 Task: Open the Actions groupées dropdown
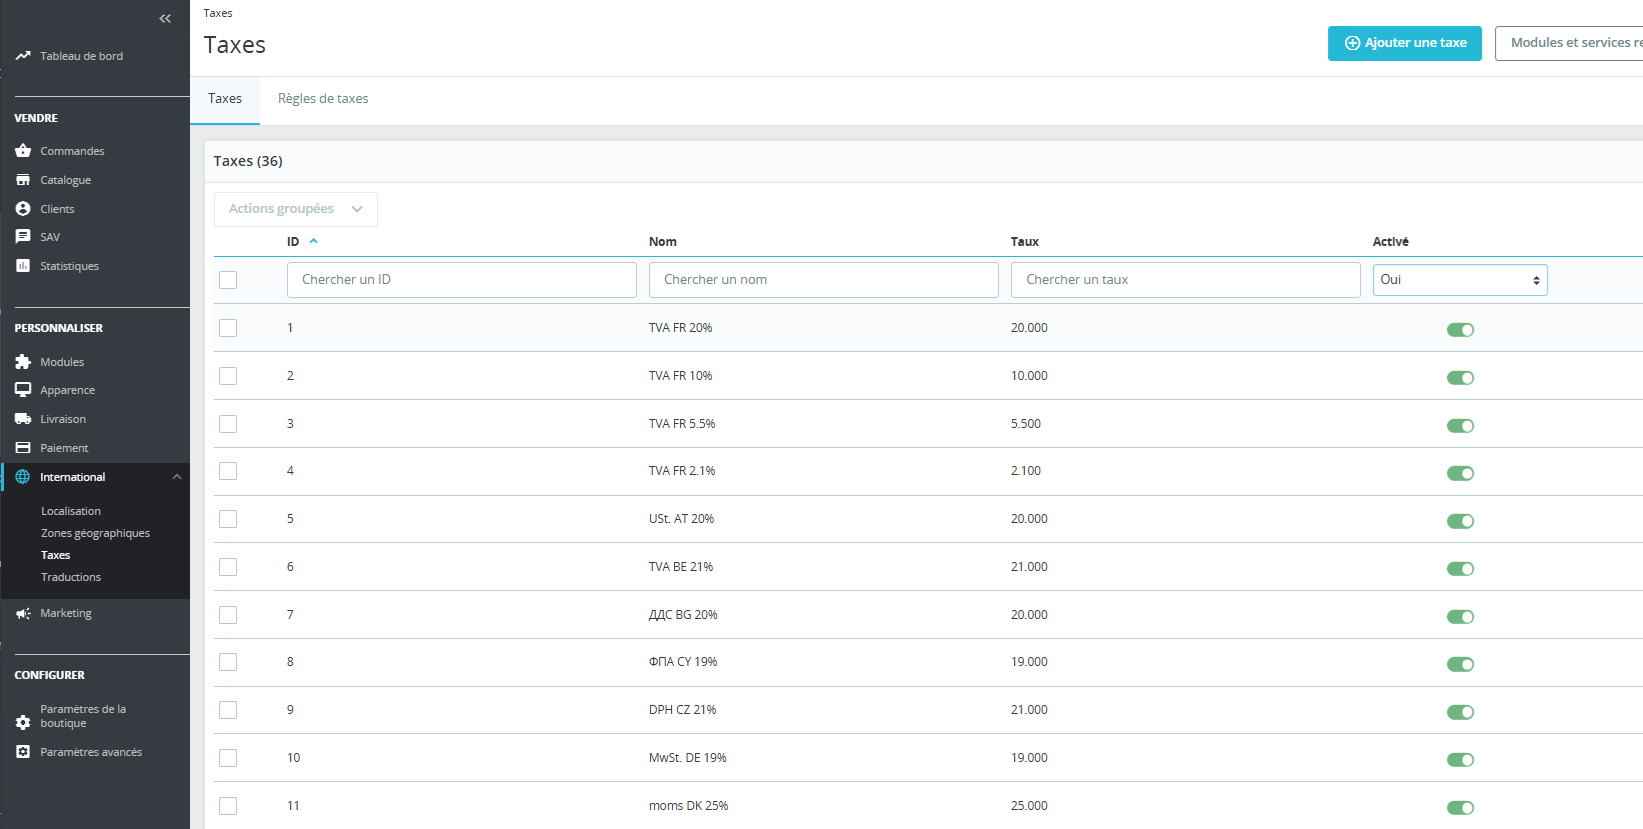[x=295, y=209]
